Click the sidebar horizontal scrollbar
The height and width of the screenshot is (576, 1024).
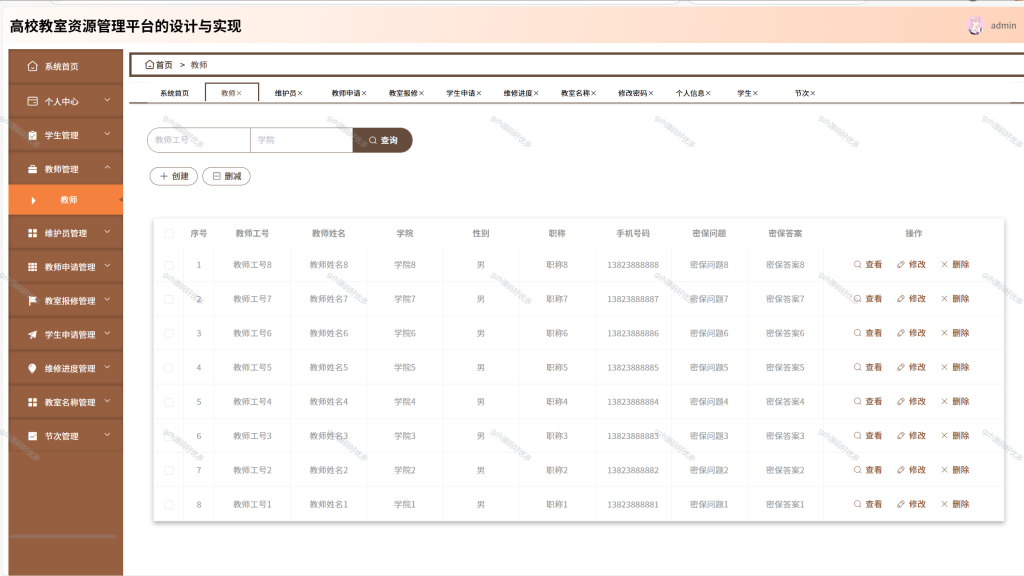(63, 536)
